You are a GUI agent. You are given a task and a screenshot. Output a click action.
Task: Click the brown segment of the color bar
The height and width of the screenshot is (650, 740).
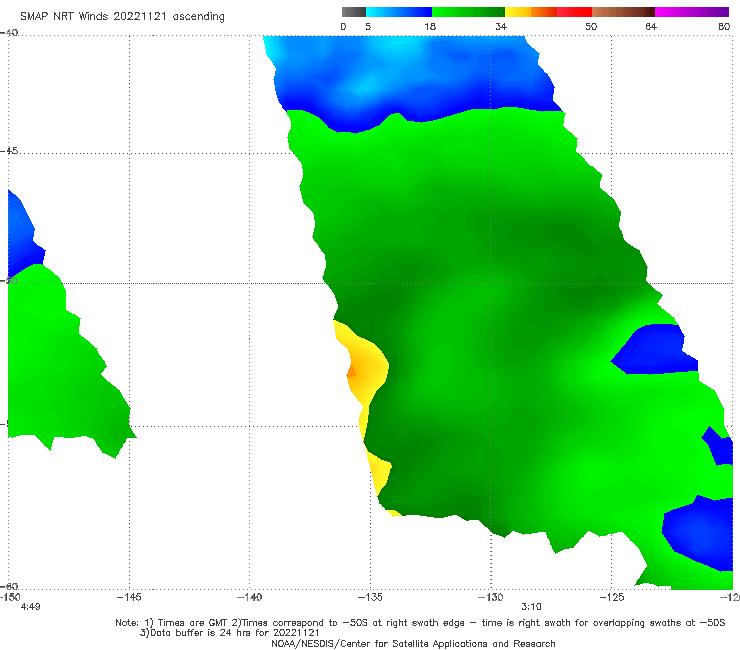click(x=623, y=12)
